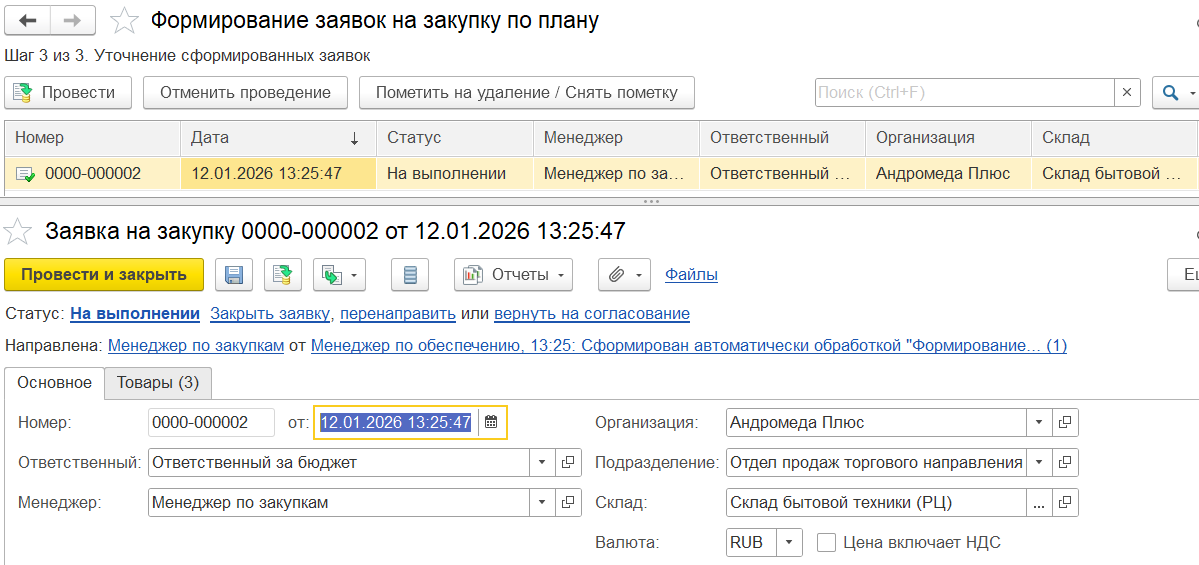
Task: Open the create-based-on icon menu
Action: (339, 274)
